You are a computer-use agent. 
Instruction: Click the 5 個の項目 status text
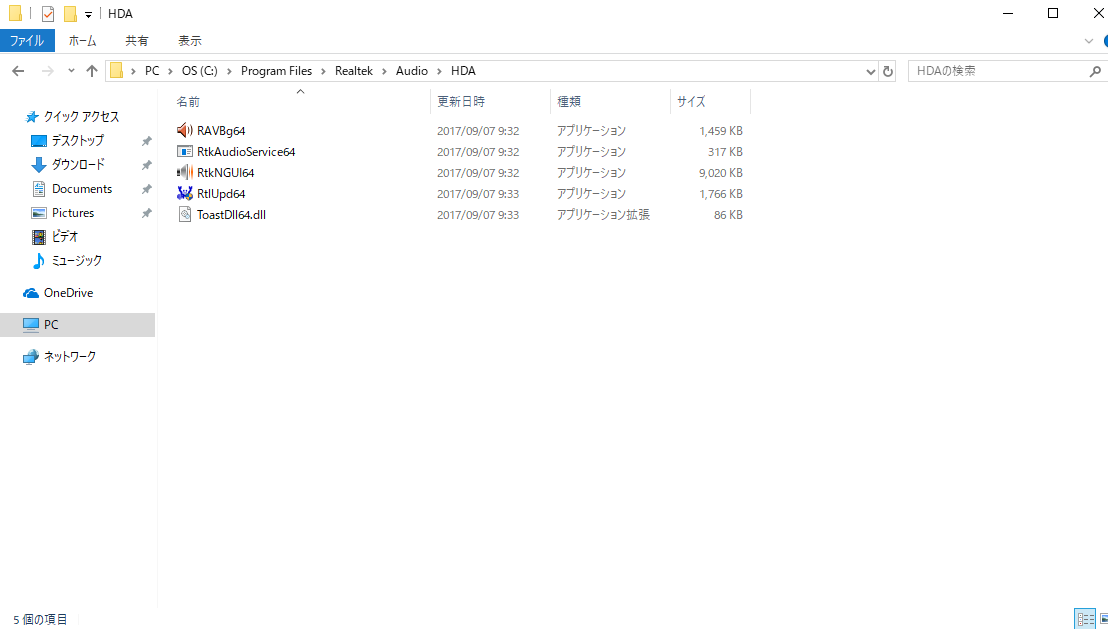40,620
